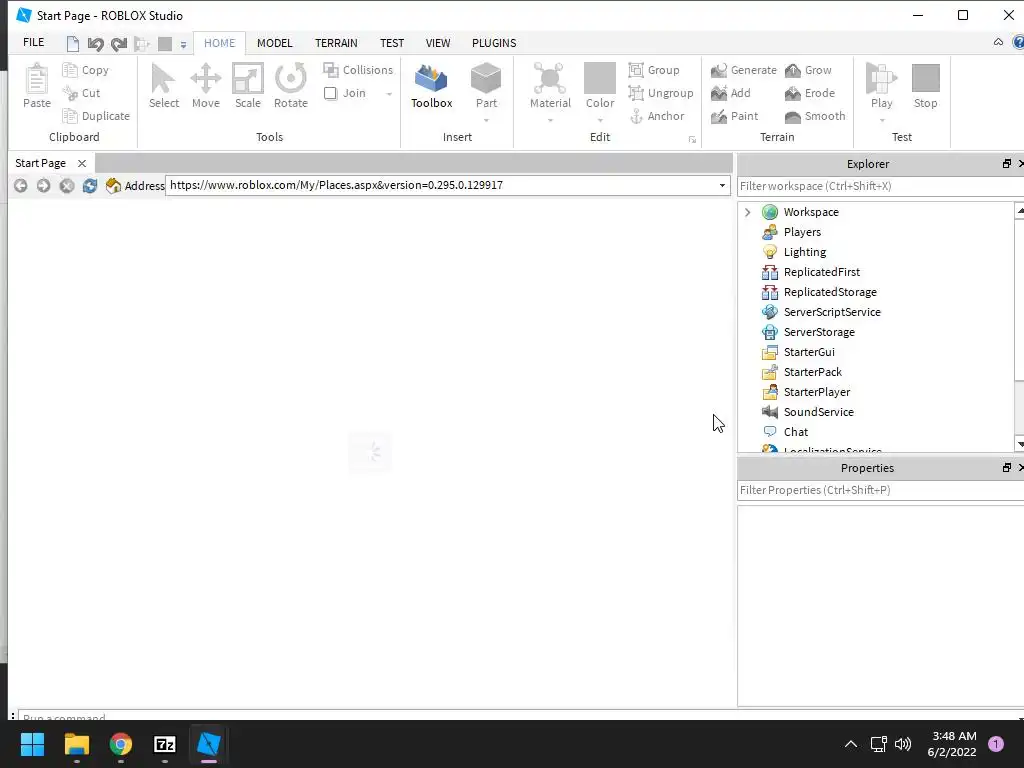The image size is (1024, 768).
Task: Click the Filter Properties search field
Action: (880, 490)
